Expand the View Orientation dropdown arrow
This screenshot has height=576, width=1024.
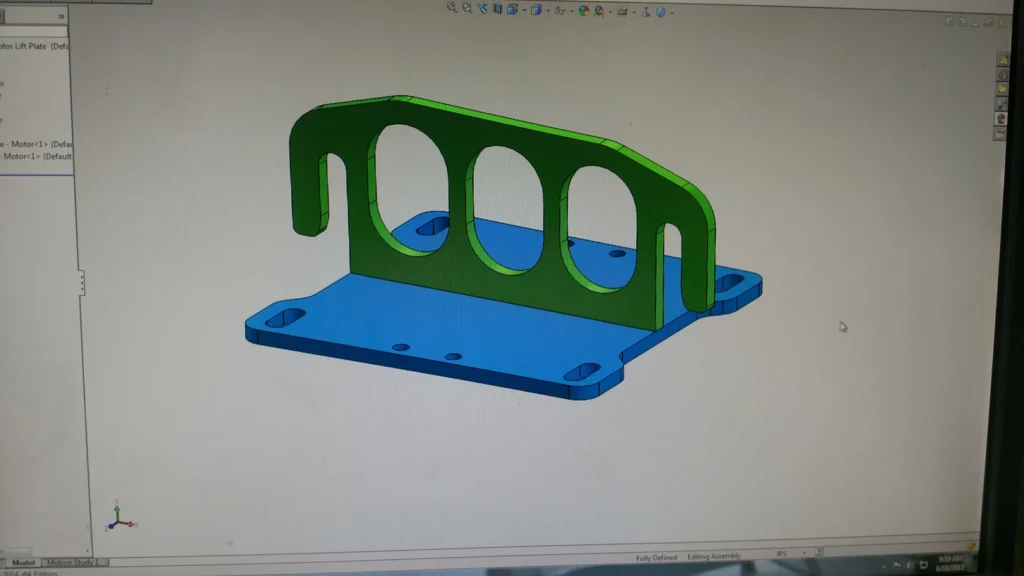tap(524, 10)
